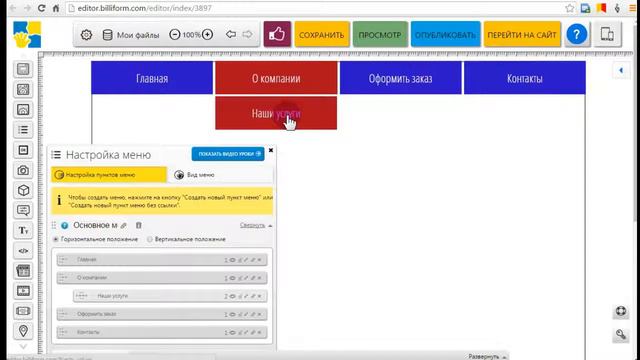Publish the site with ОПУБЛИКОВАТЬ
The height and width of the screenshot is (360, 640).
[445, 35]
